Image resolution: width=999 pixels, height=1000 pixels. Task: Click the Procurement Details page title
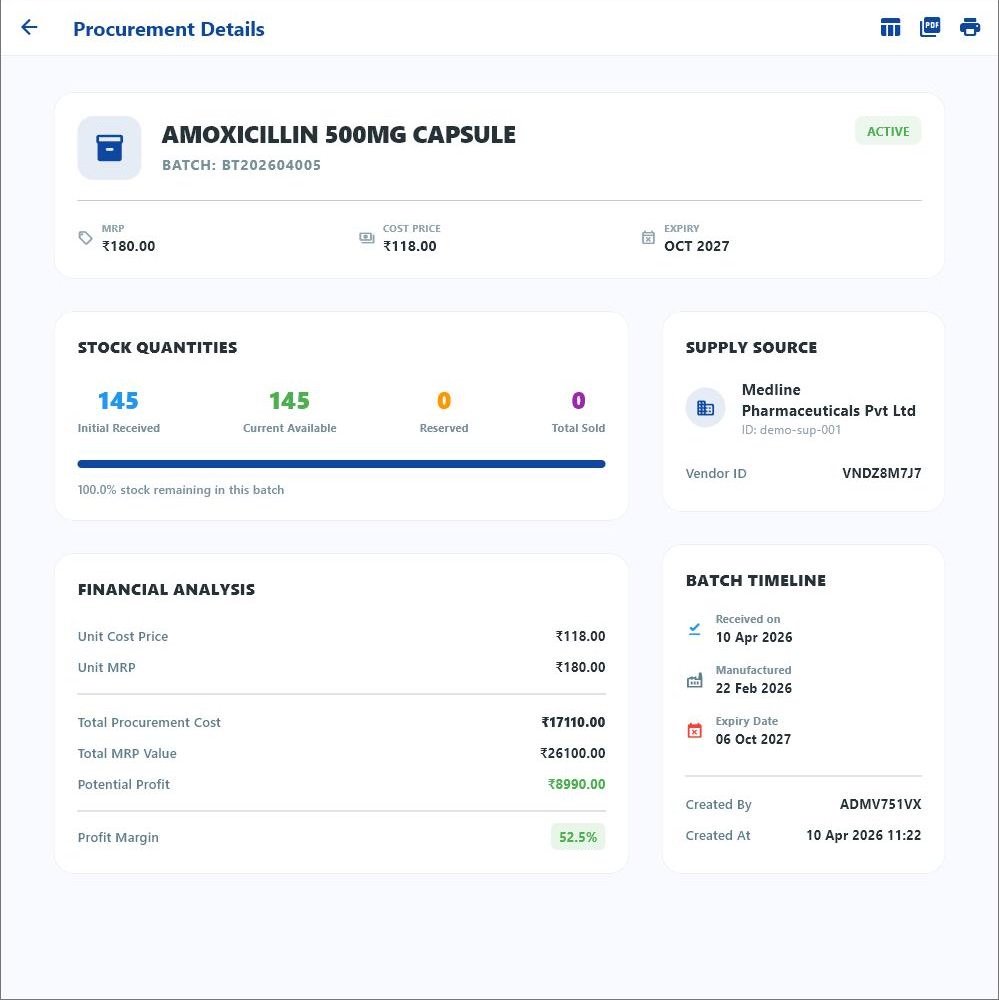click(x=168, y=29)
